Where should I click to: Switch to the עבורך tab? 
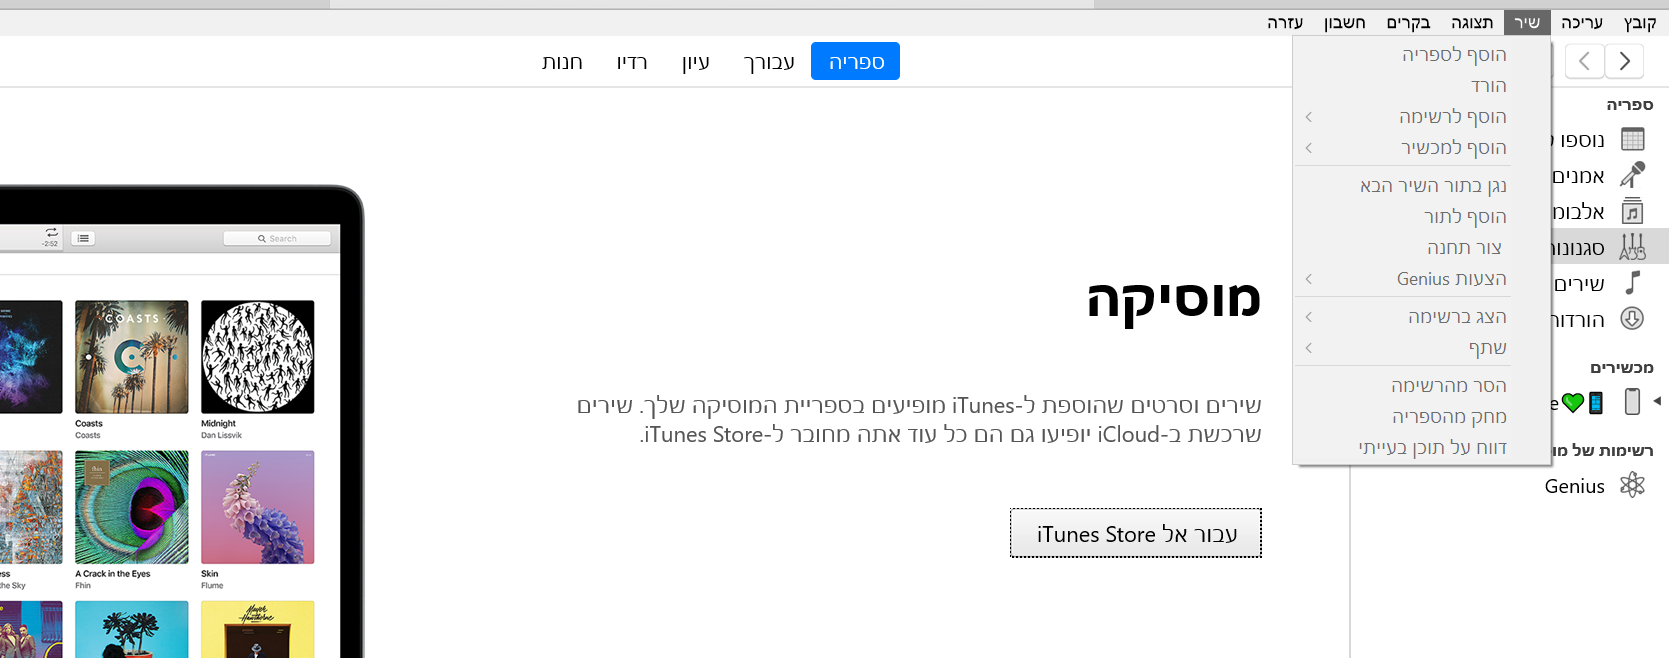(x=769, y=61)
